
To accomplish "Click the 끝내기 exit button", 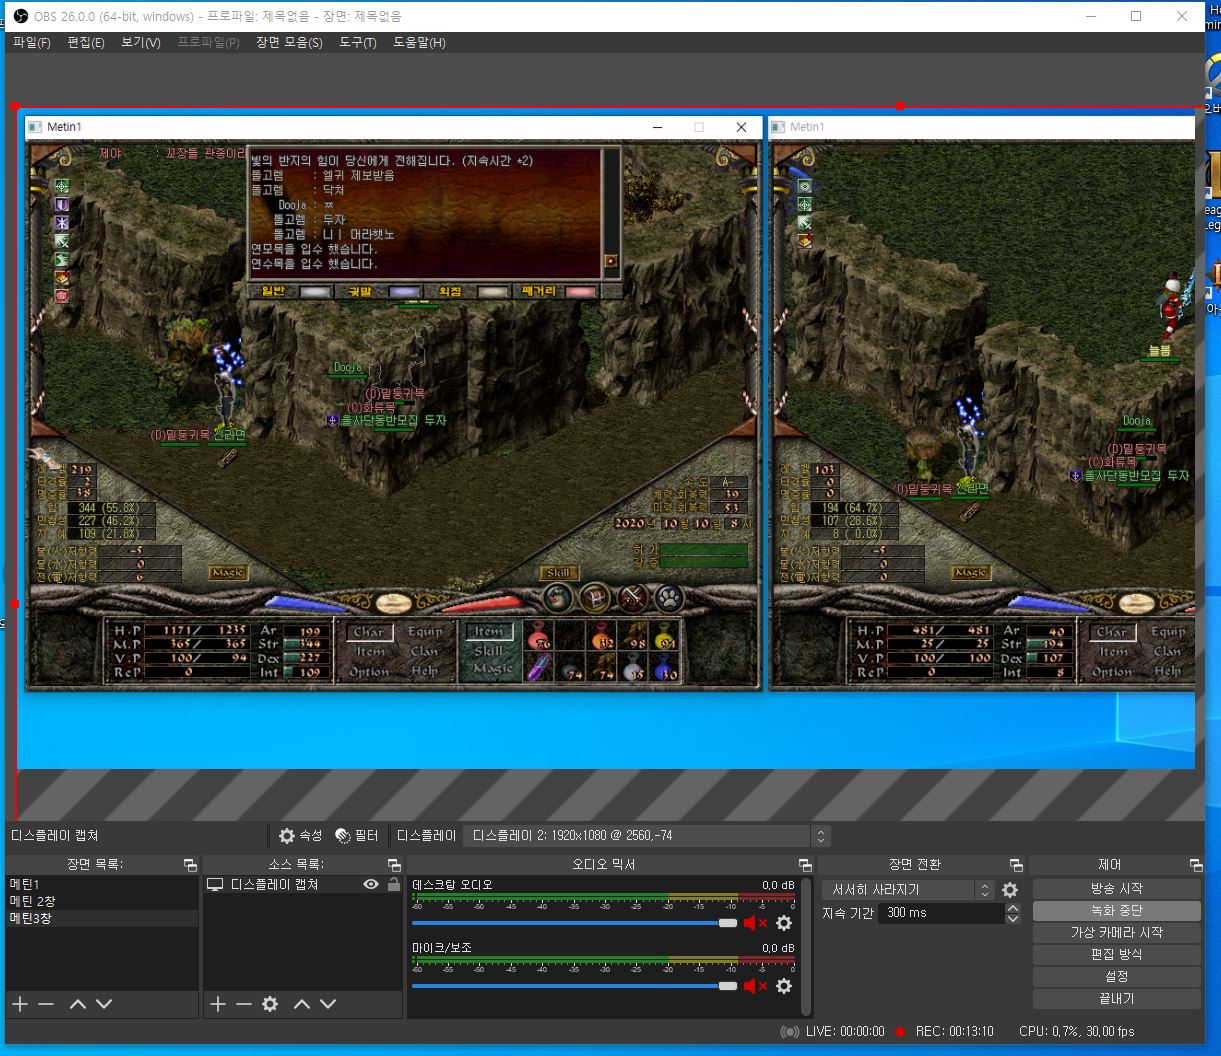I will (x=1116, y=998).
